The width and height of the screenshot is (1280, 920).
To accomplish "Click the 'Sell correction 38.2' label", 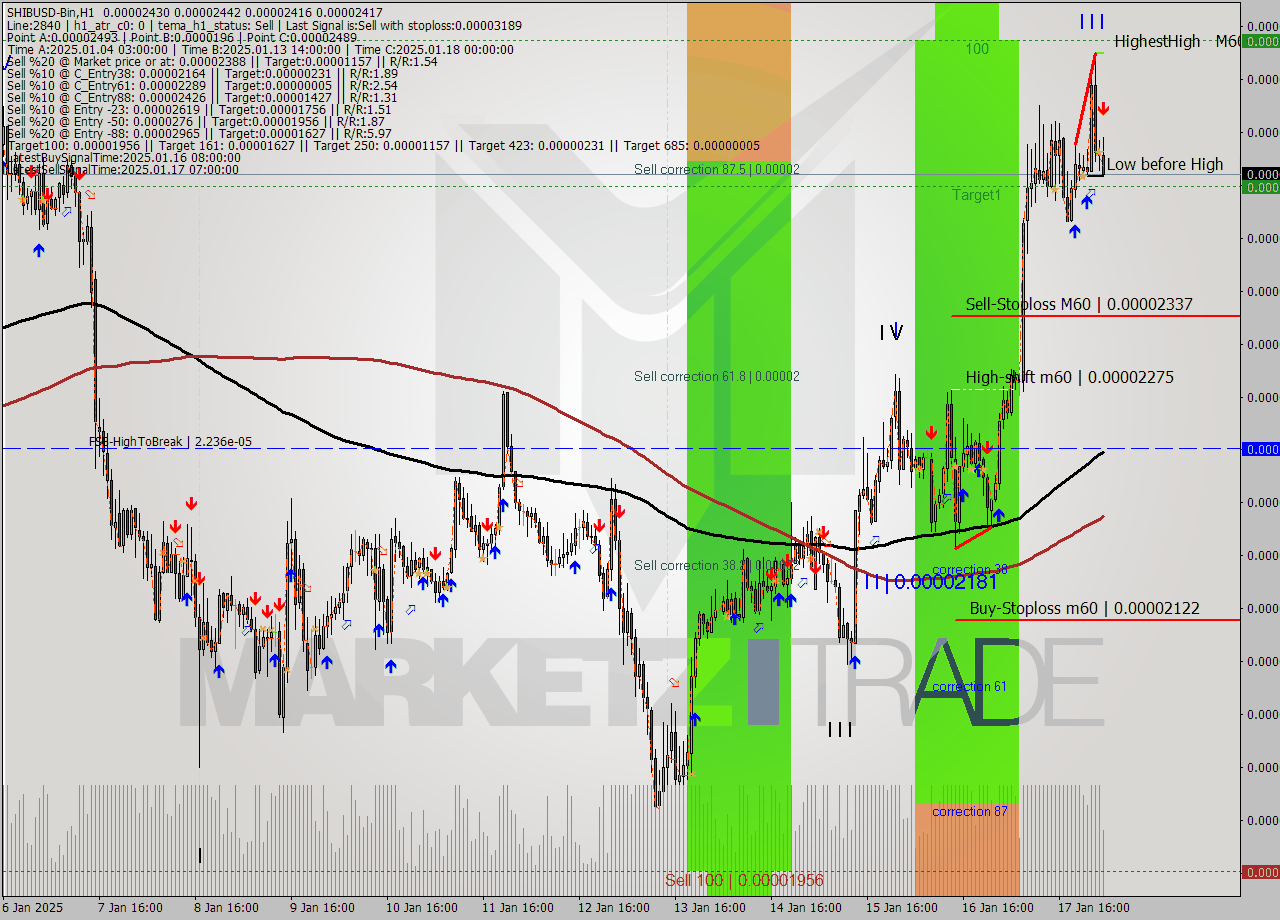I will [x=716, y=565].
